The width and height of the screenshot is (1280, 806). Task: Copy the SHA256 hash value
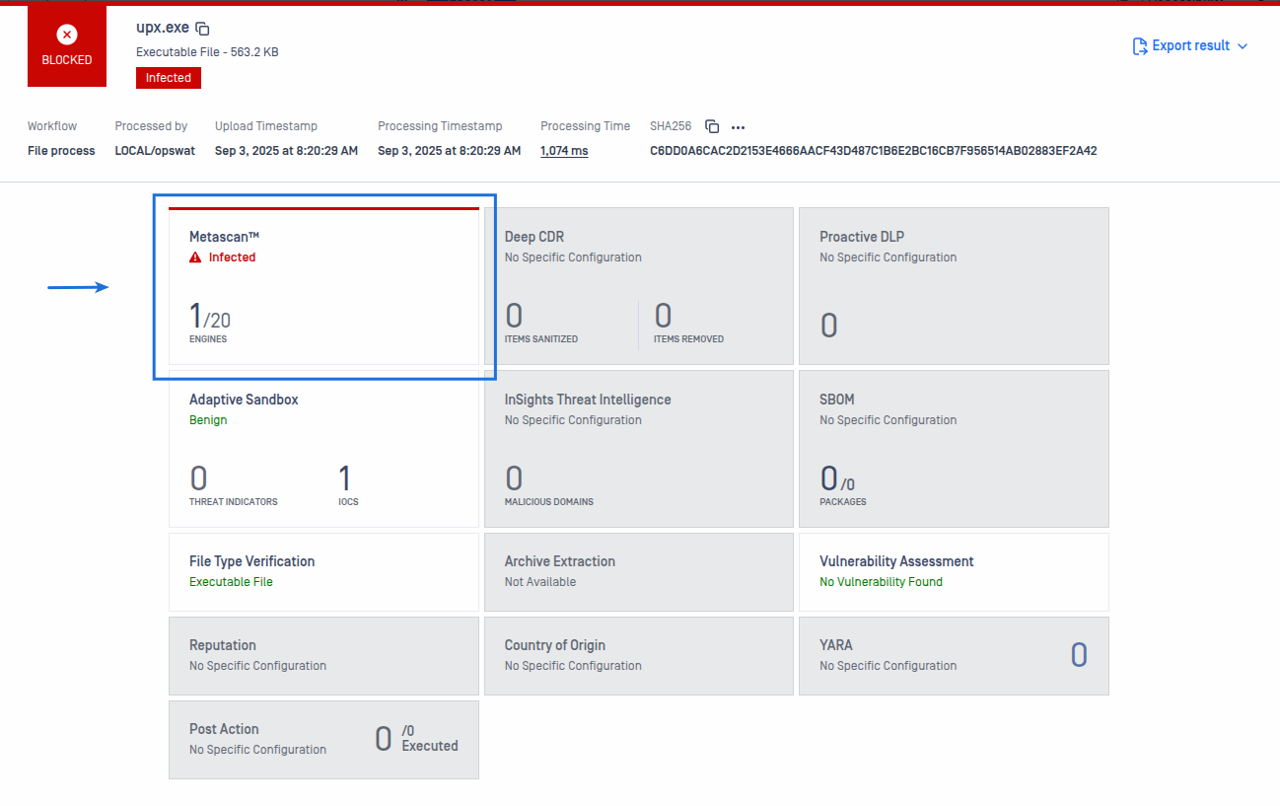(x=712, y=127)
